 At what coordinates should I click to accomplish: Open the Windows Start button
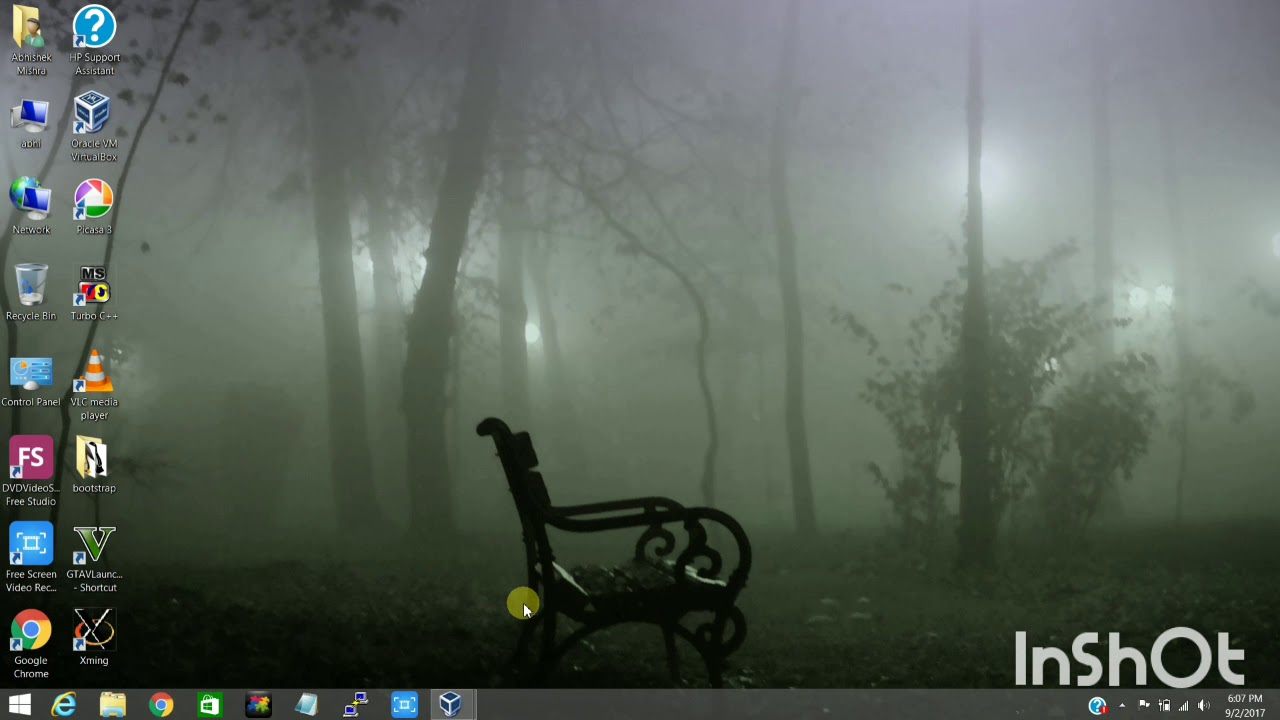(19, 705)
